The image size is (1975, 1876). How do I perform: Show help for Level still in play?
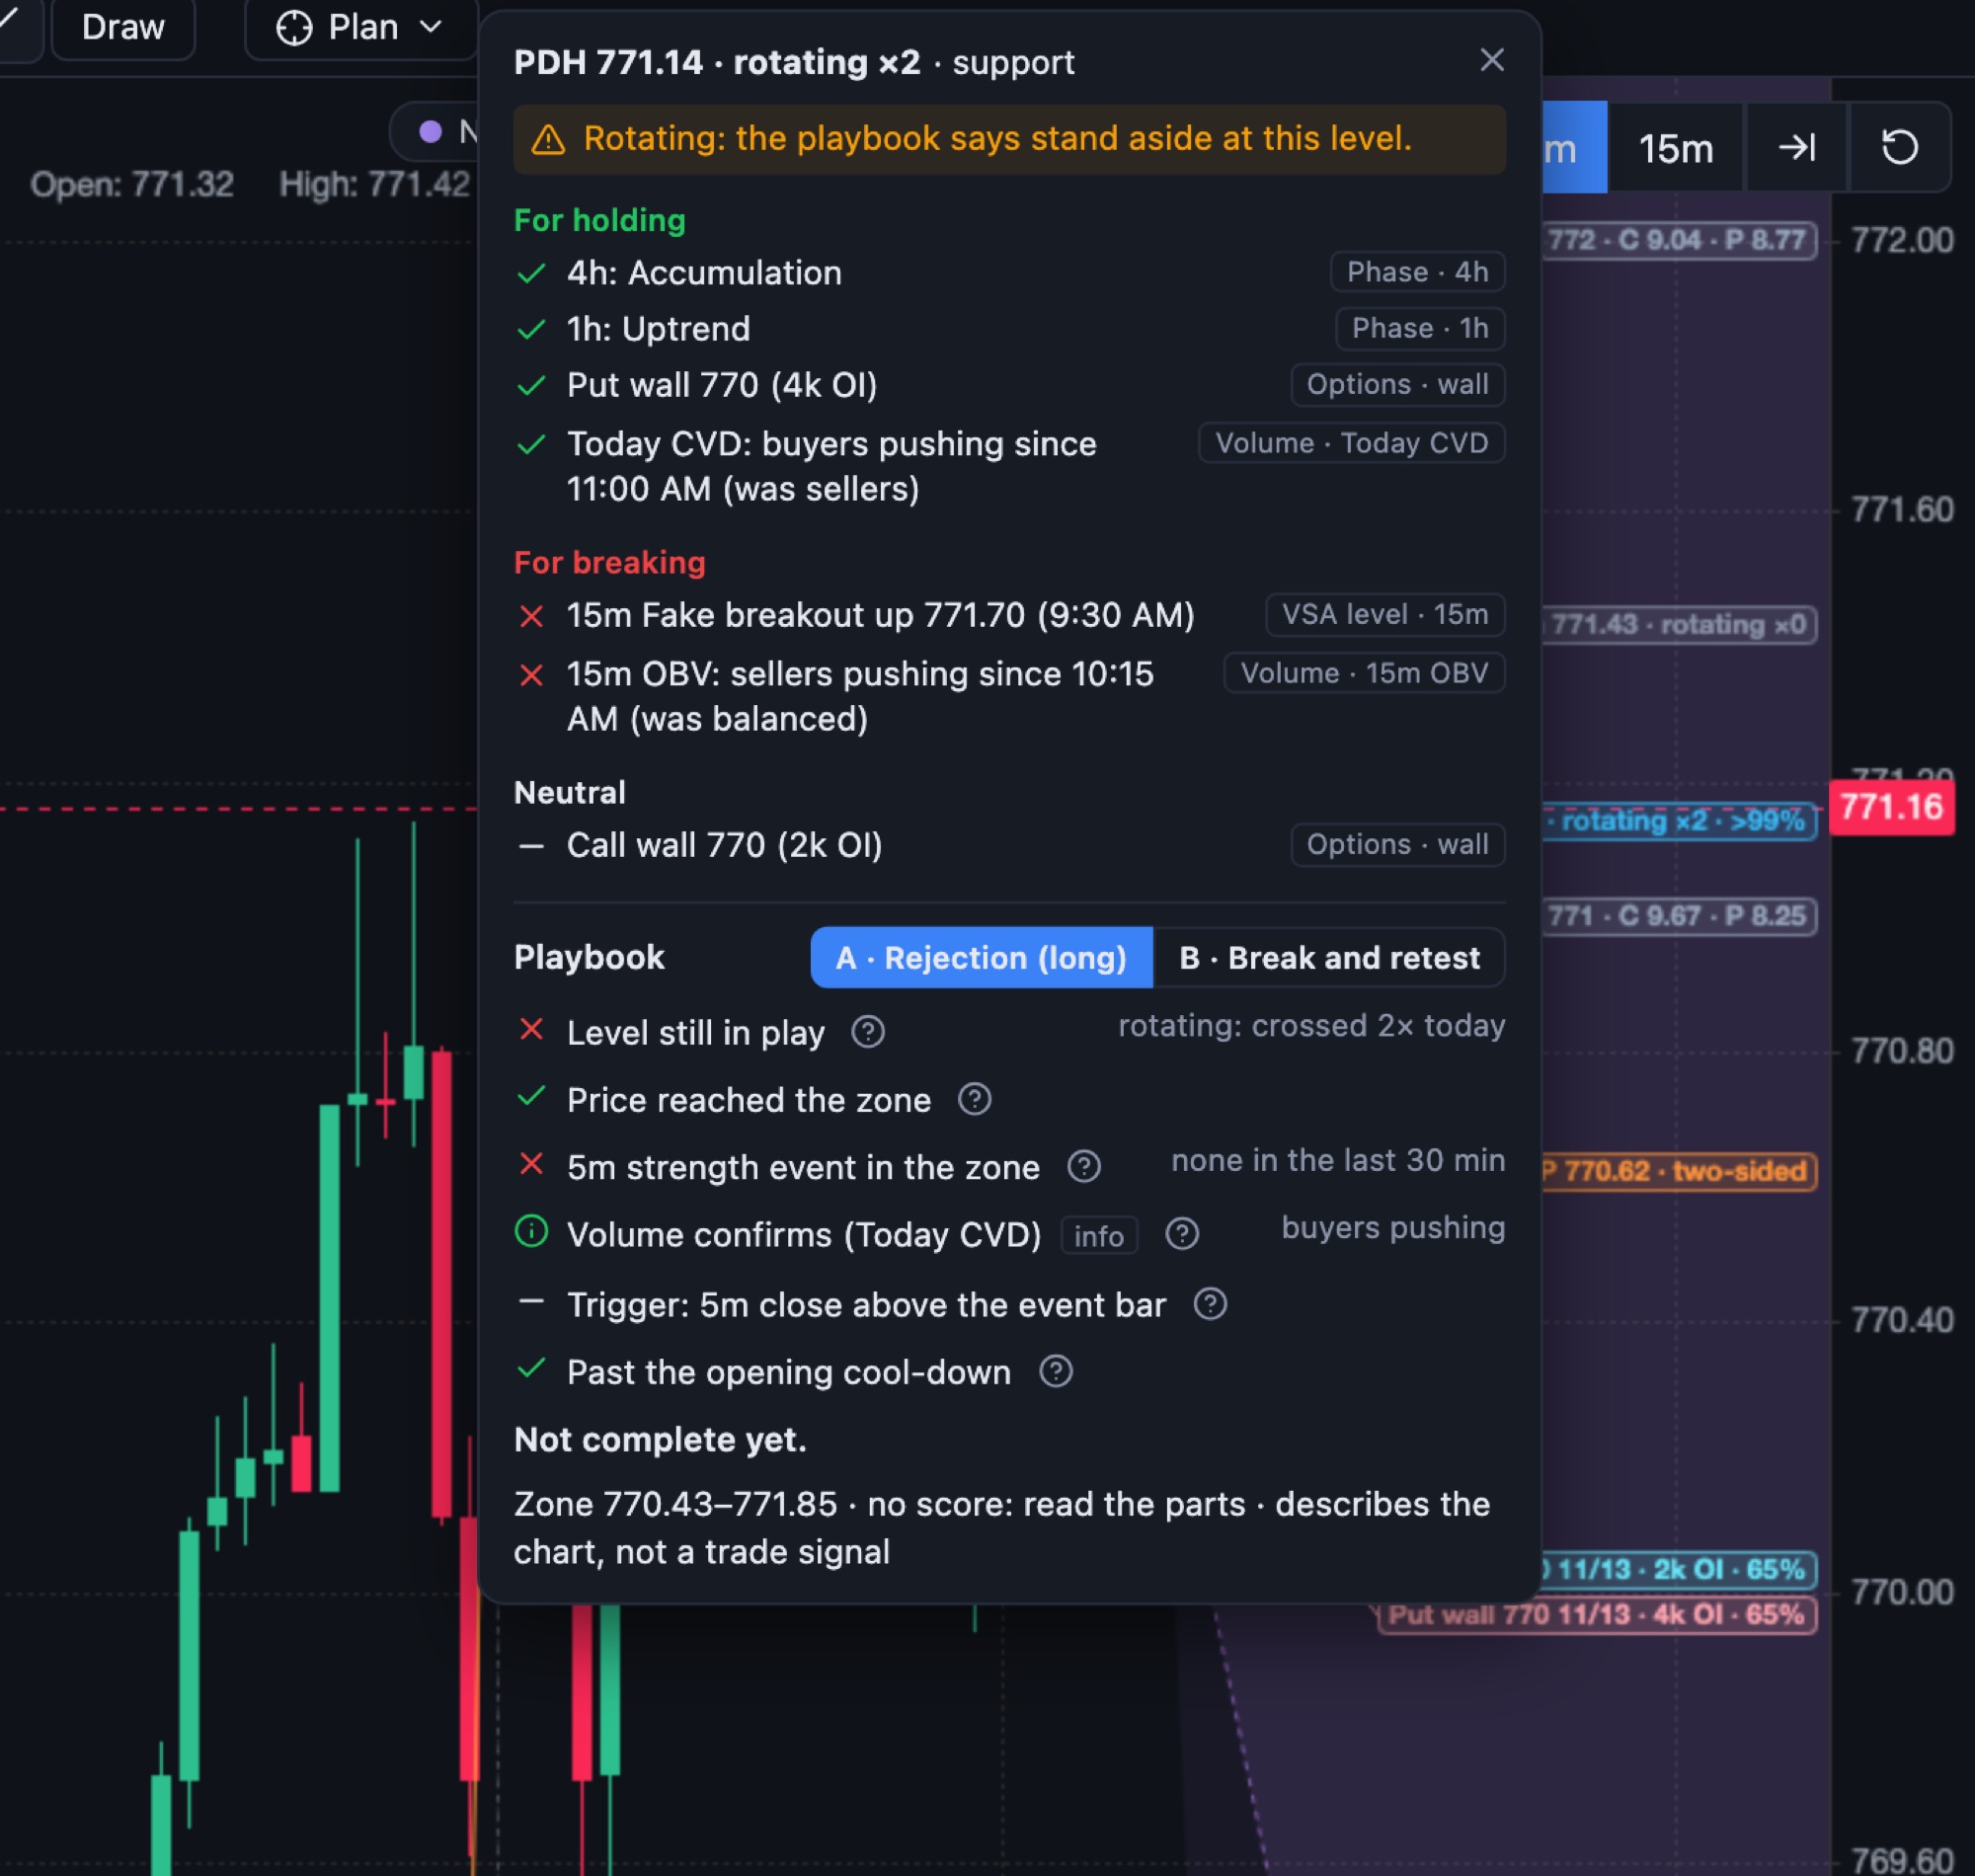coord(867,1032)
